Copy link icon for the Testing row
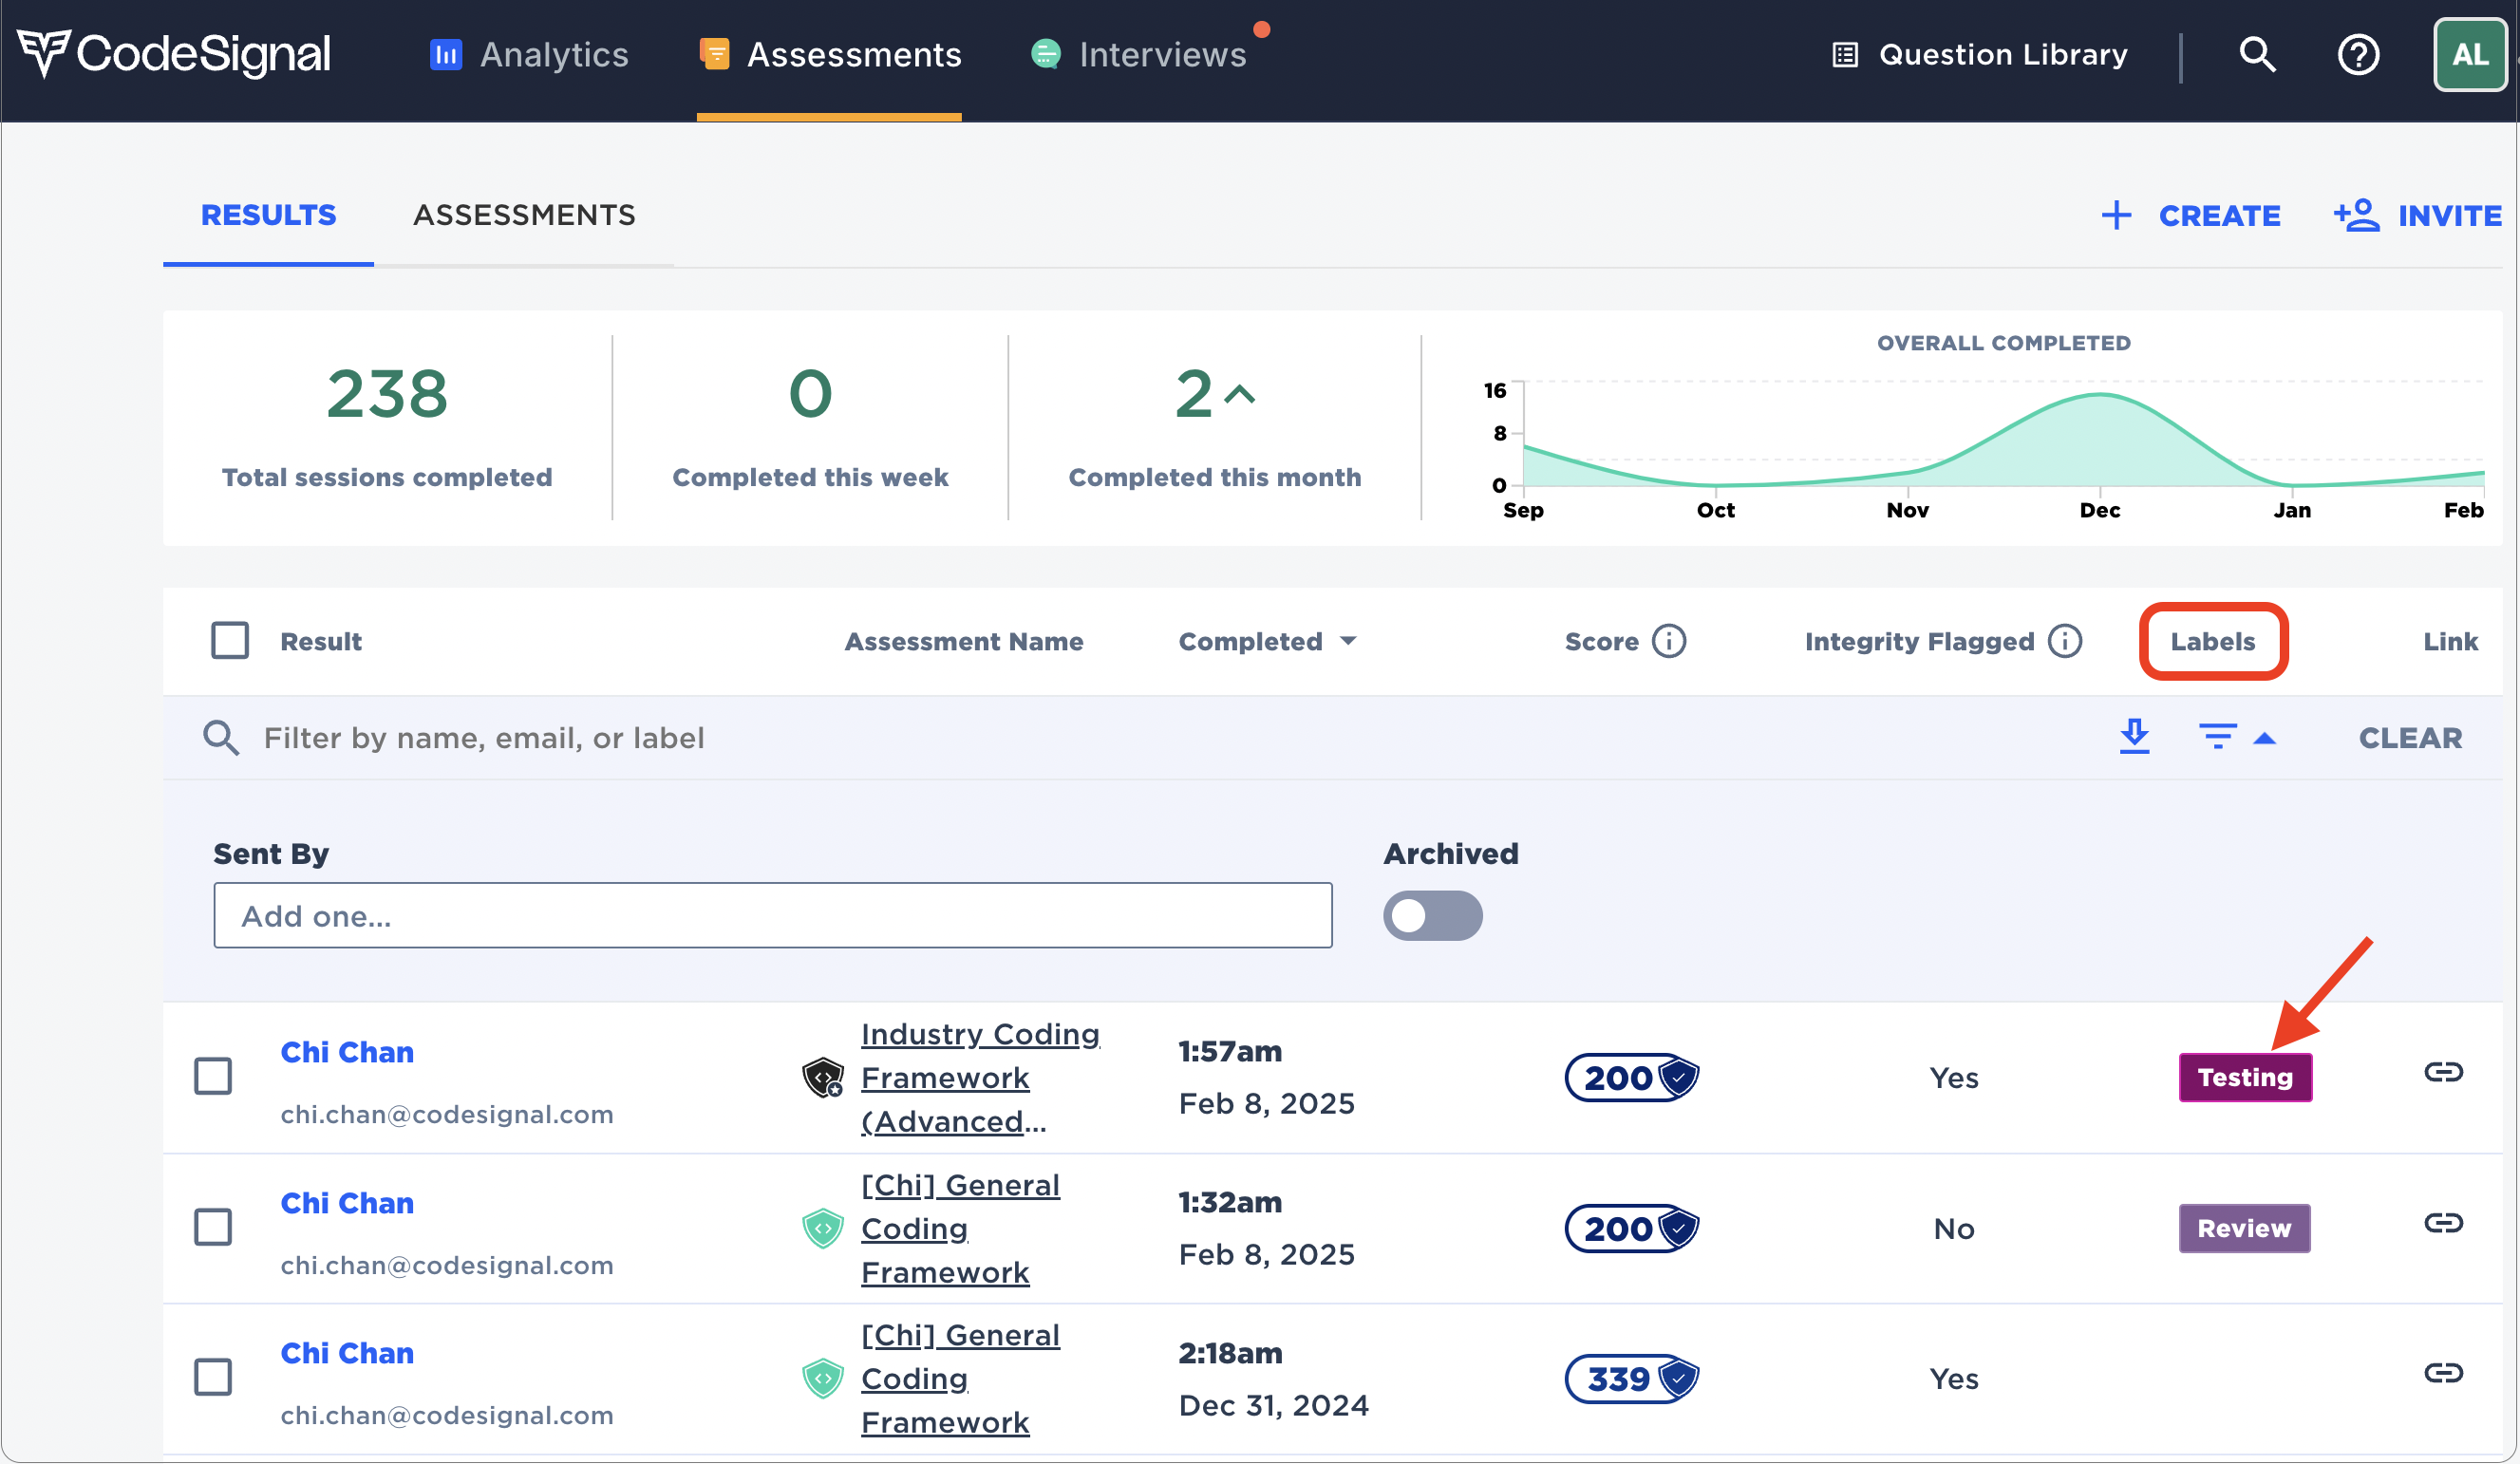 coord(2443,1072)
